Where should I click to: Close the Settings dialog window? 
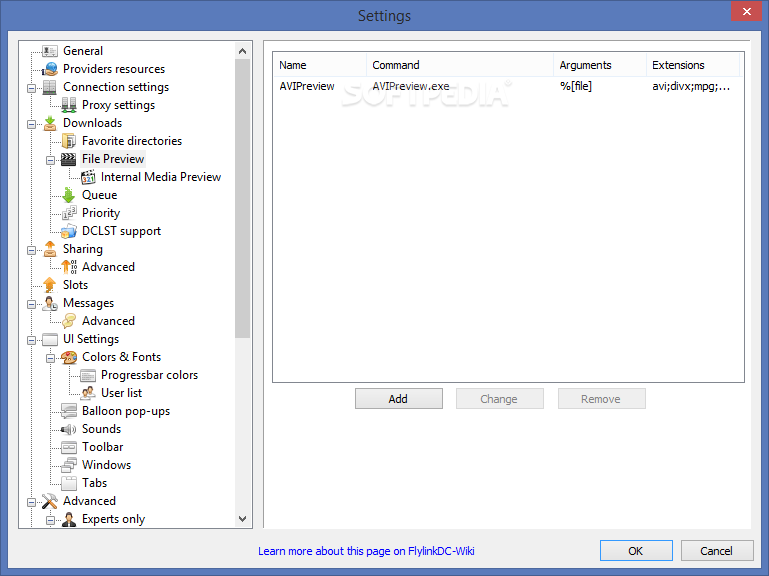746,11
